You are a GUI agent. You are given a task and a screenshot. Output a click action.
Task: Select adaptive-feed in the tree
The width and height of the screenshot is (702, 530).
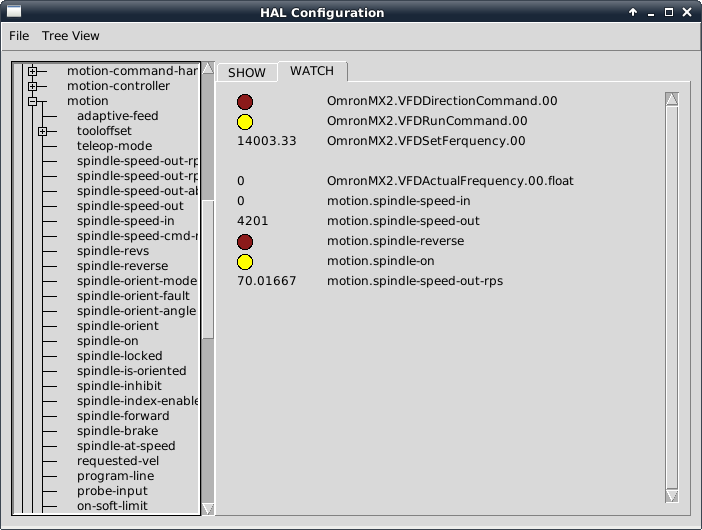point(118,116)
